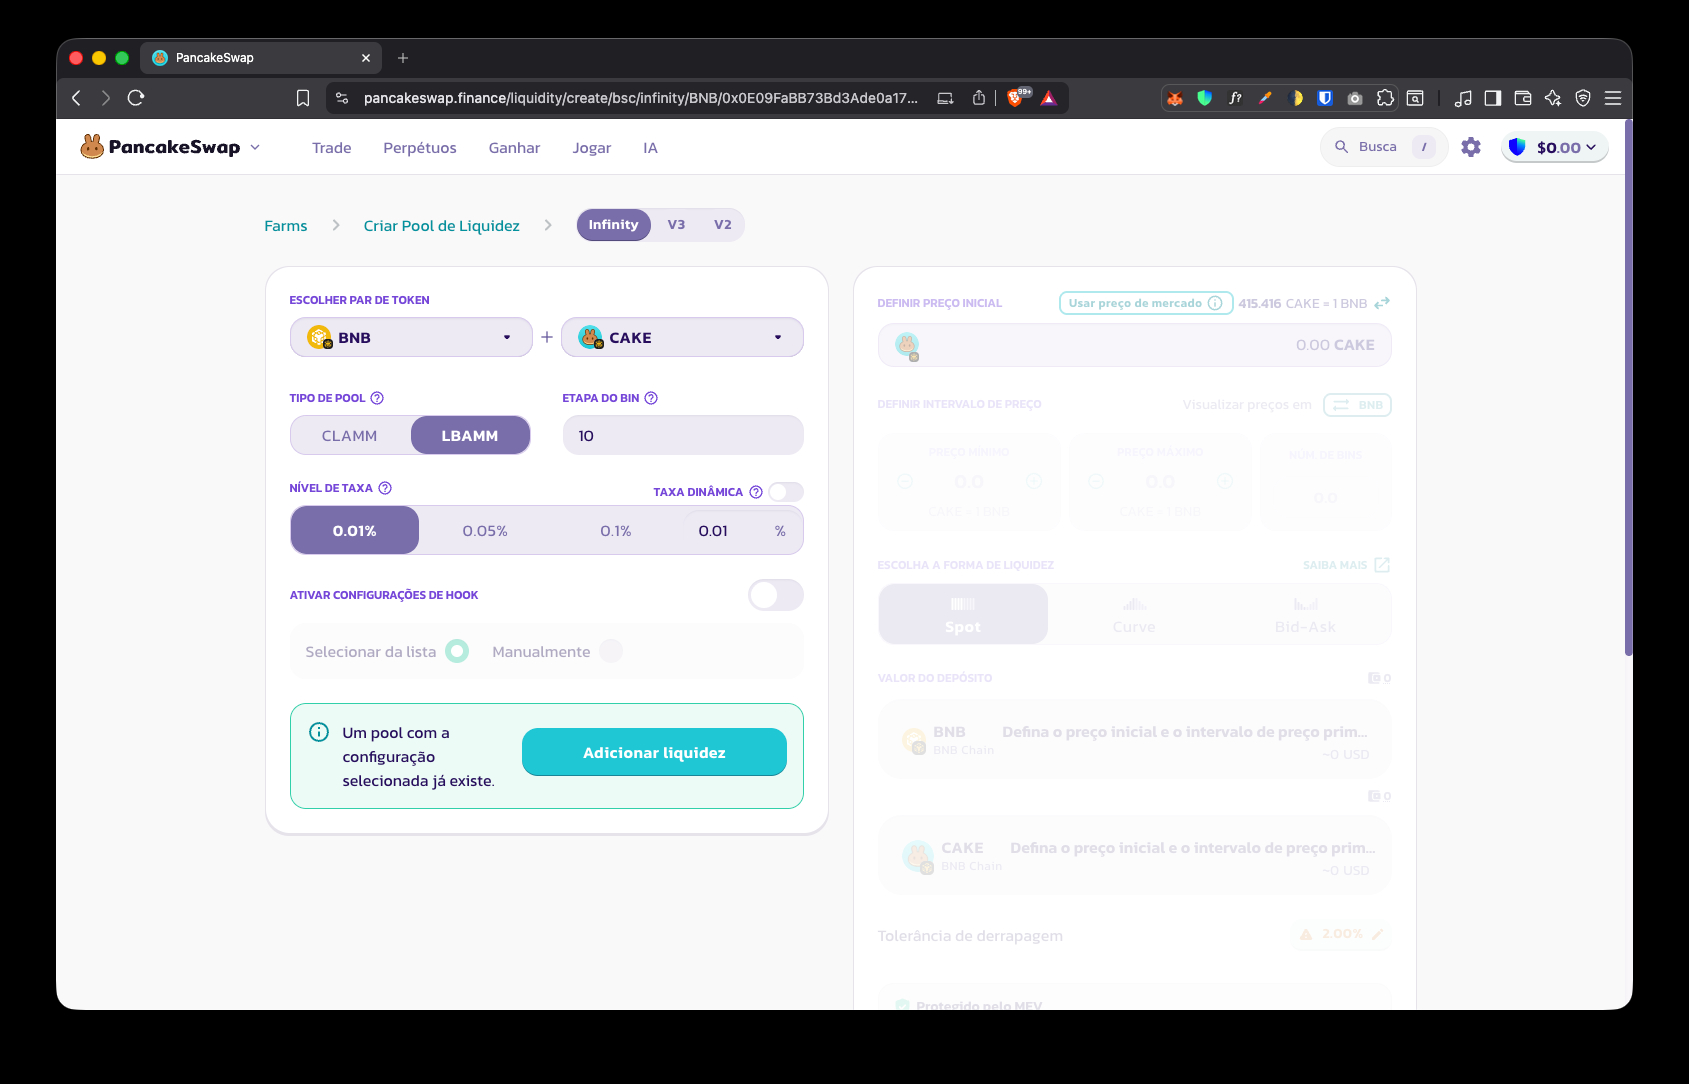Choose the 0.05% fee tier

tap(485, 531)
